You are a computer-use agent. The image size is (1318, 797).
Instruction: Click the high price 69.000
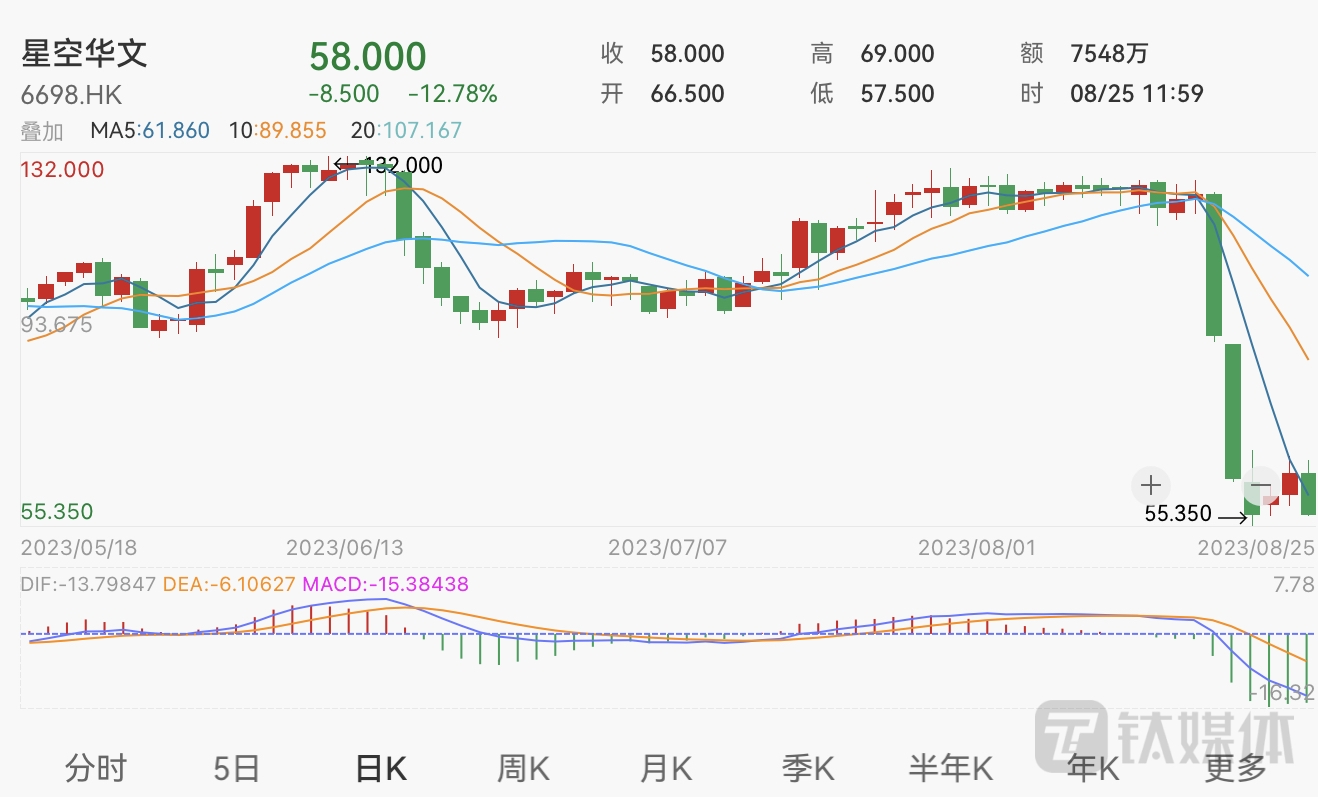tap(897, 53)
